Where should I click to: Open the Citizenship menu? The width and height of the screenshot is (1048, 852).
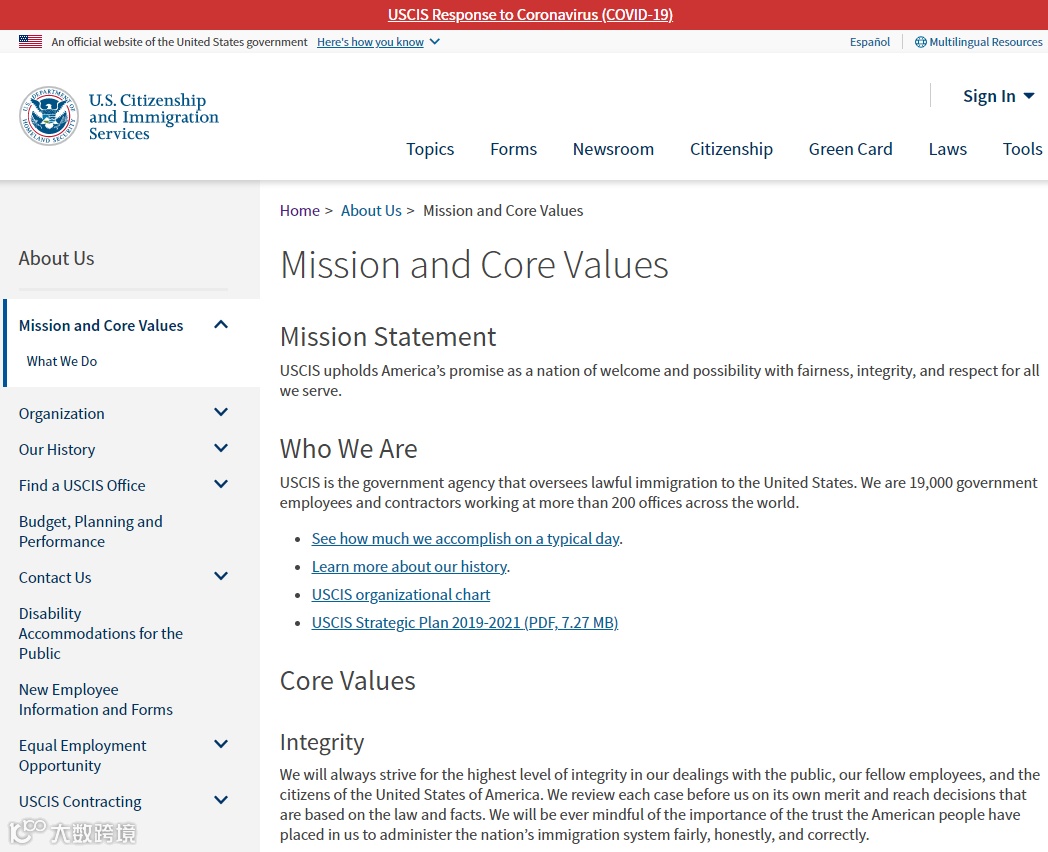click(x=731, y=149)
